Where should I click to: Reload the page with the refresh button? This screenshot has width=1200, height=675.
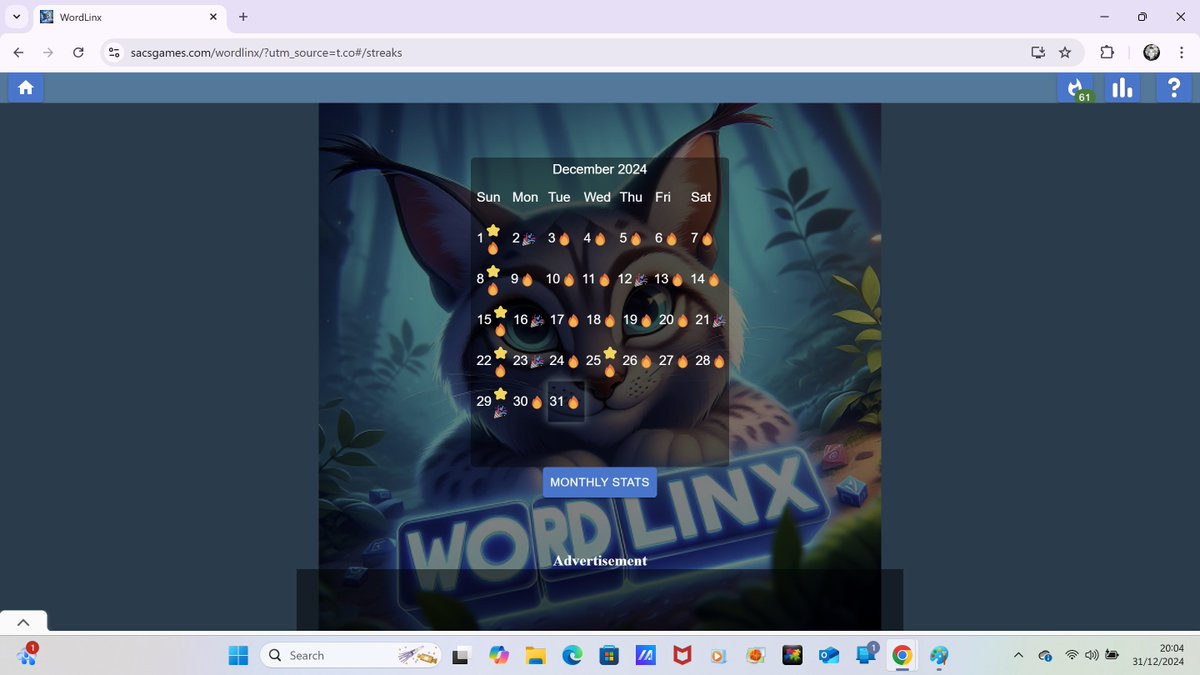[x=78, y=52]
